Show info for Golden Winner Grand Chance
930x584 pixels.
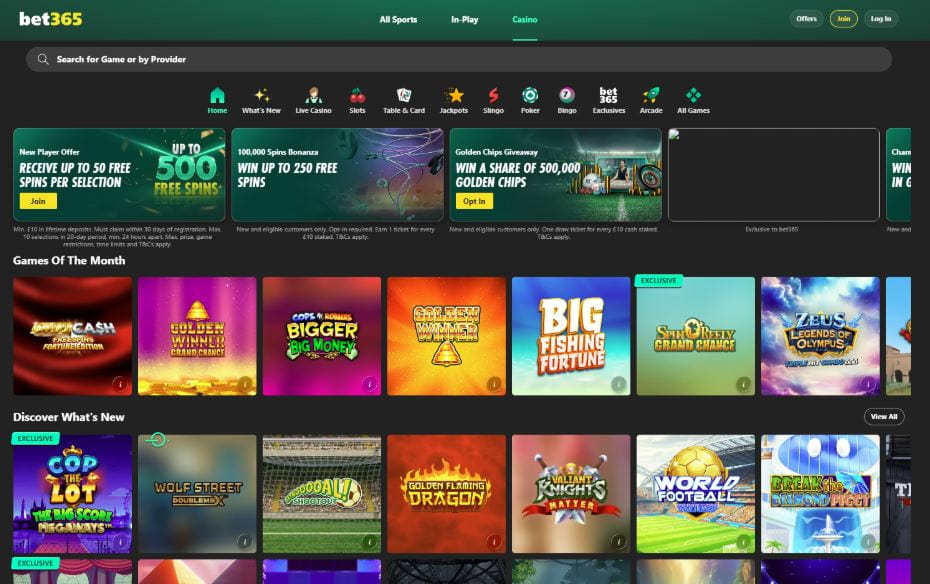coord(245,384)
